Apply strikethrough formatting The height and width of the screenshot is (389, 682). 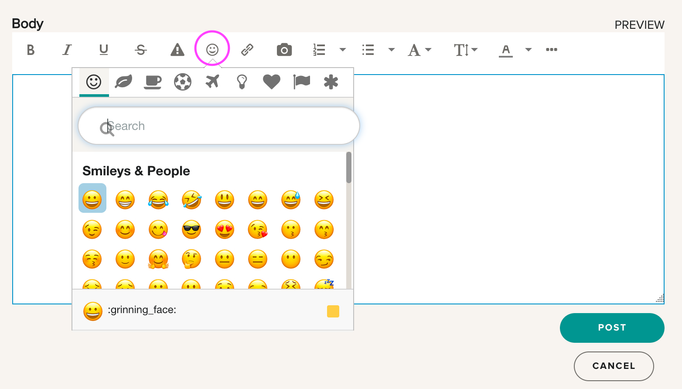pos(140,50)
